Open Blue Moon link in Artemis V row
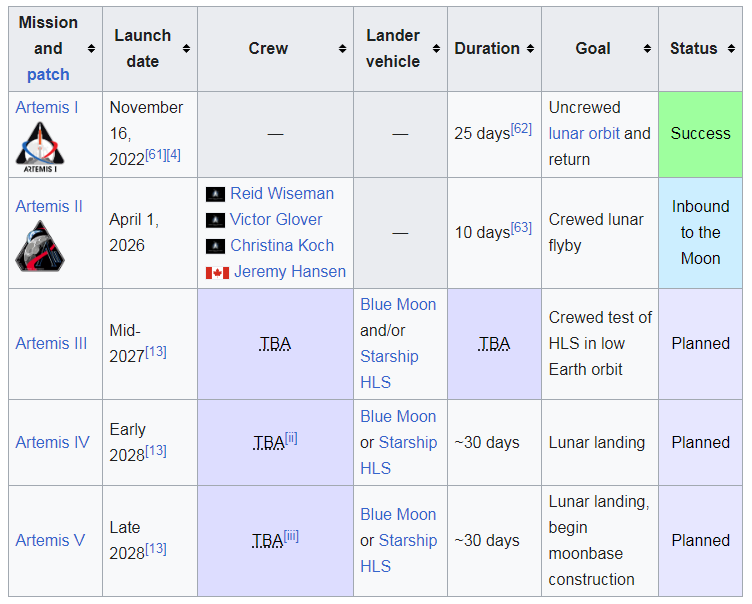 point(398,515)
